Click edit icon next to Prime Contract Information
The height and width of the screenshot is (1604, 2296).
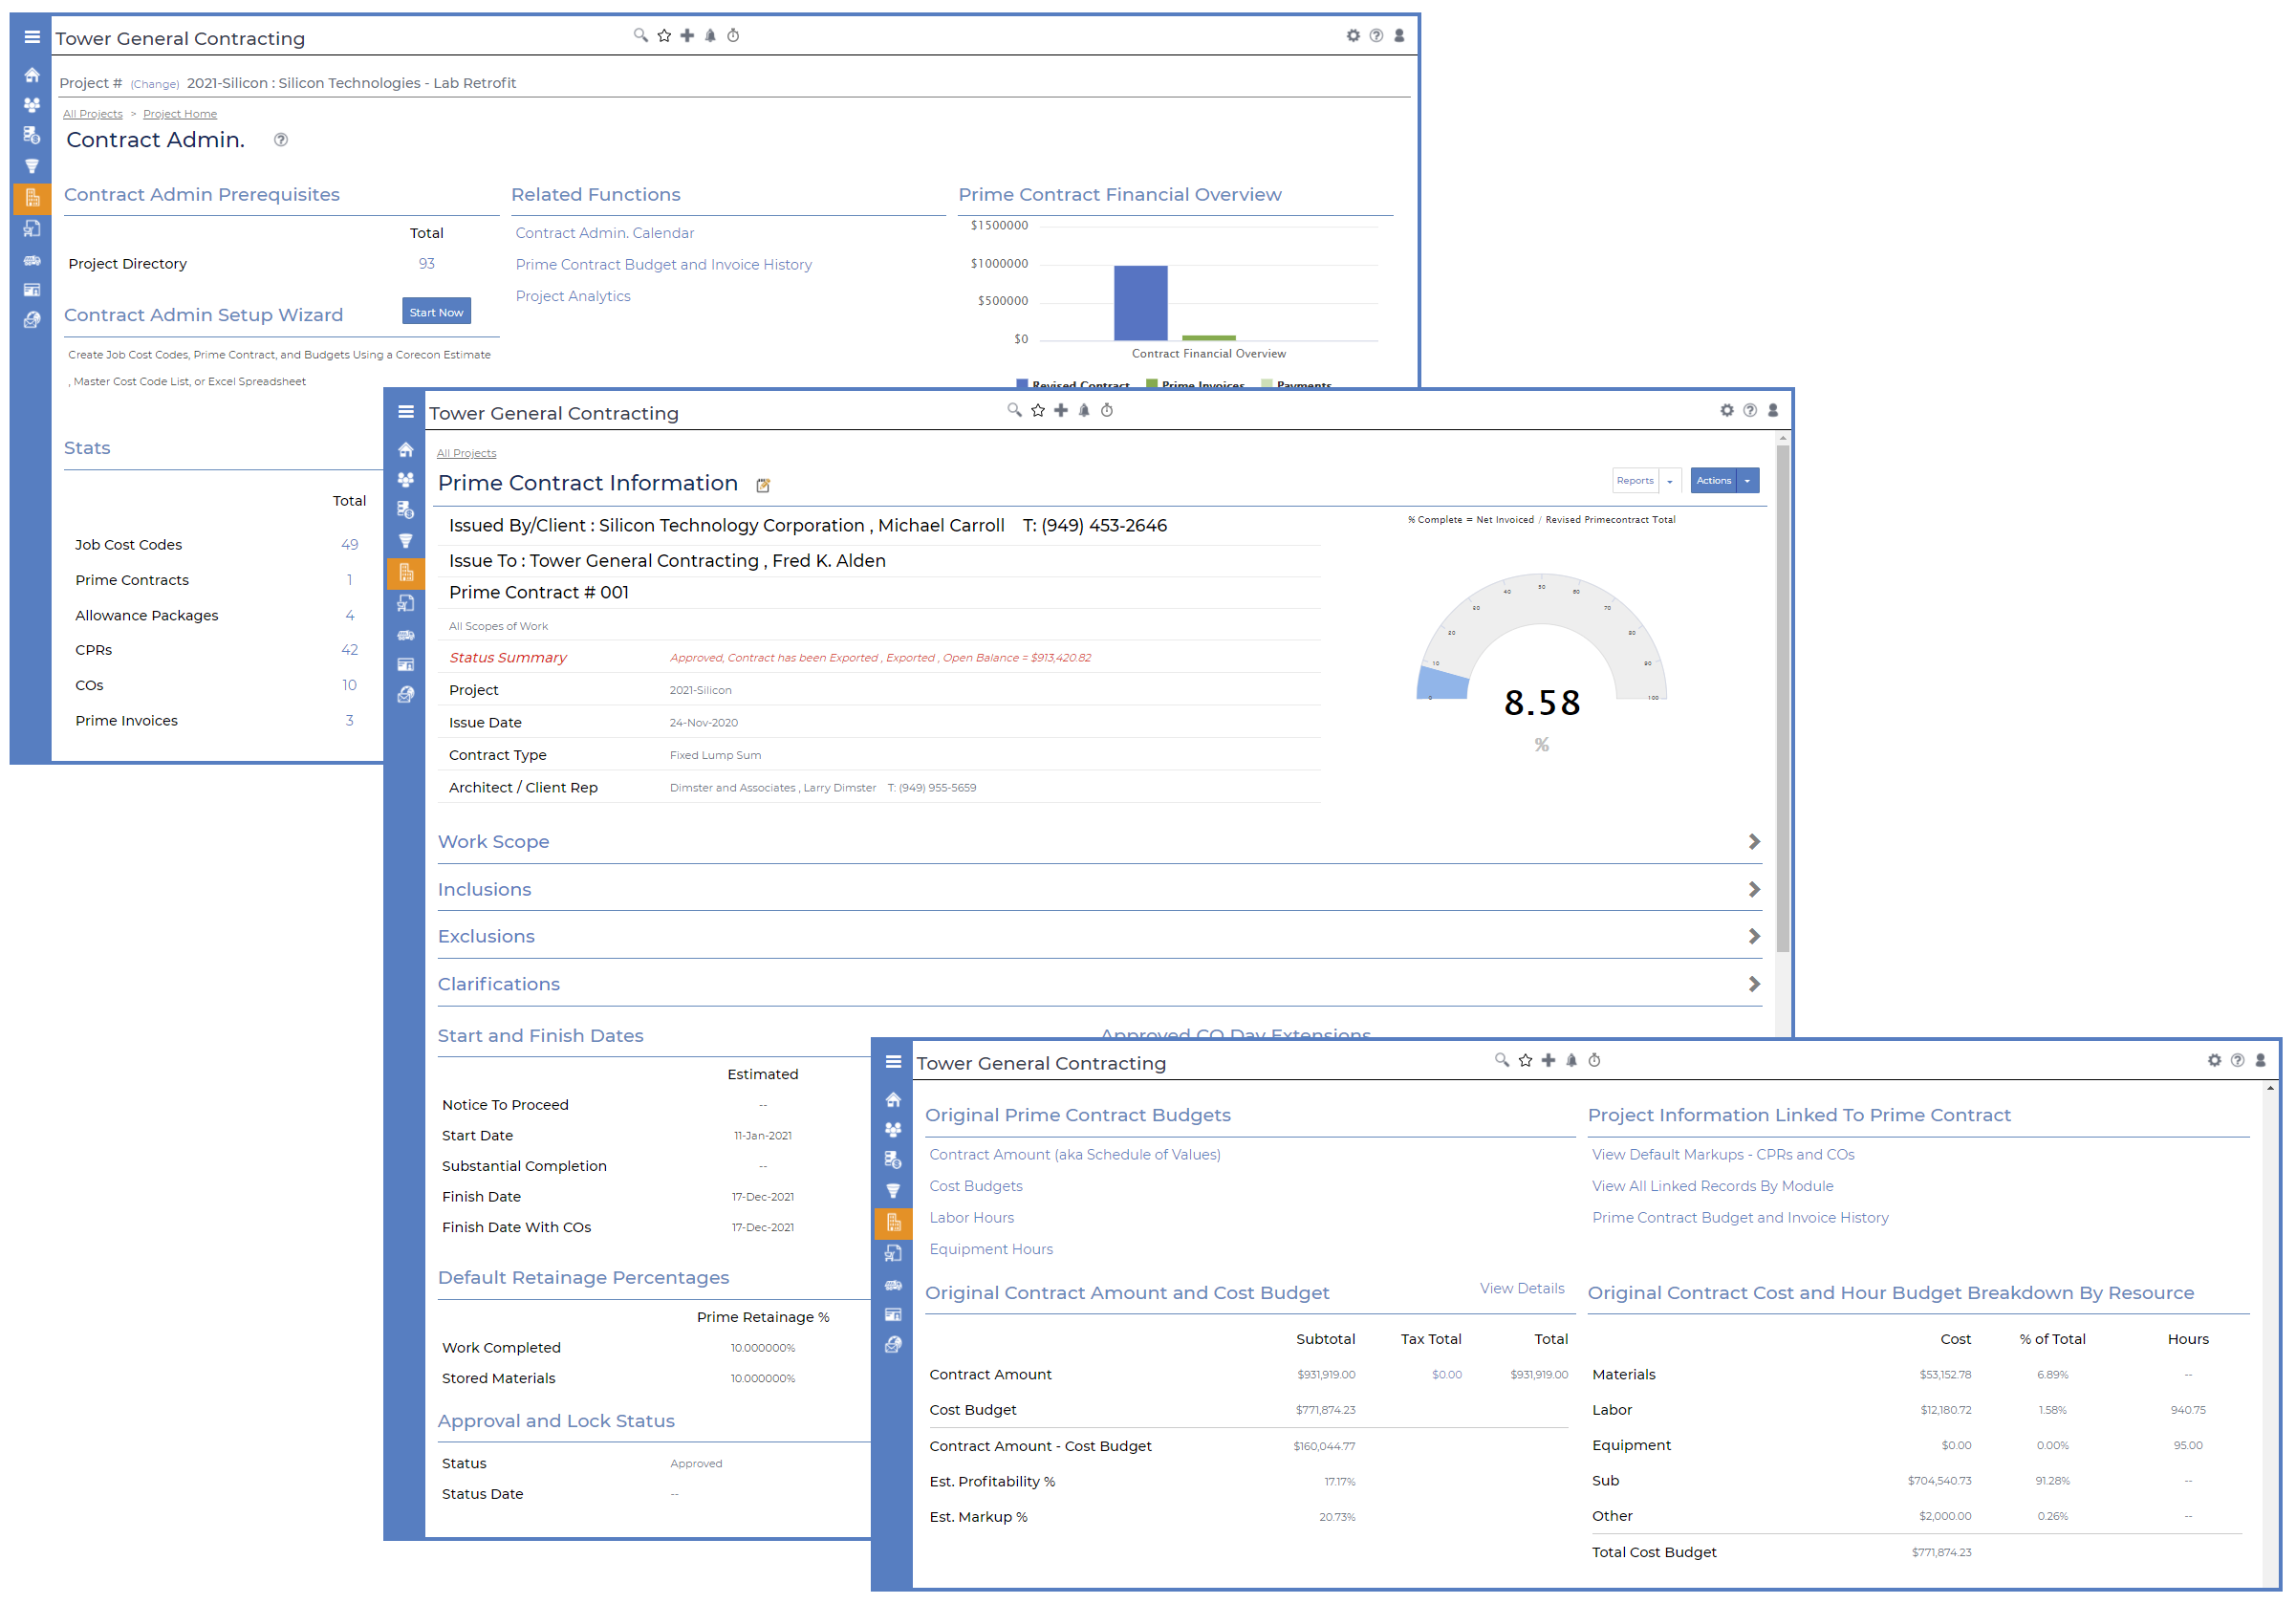[763, 485]
